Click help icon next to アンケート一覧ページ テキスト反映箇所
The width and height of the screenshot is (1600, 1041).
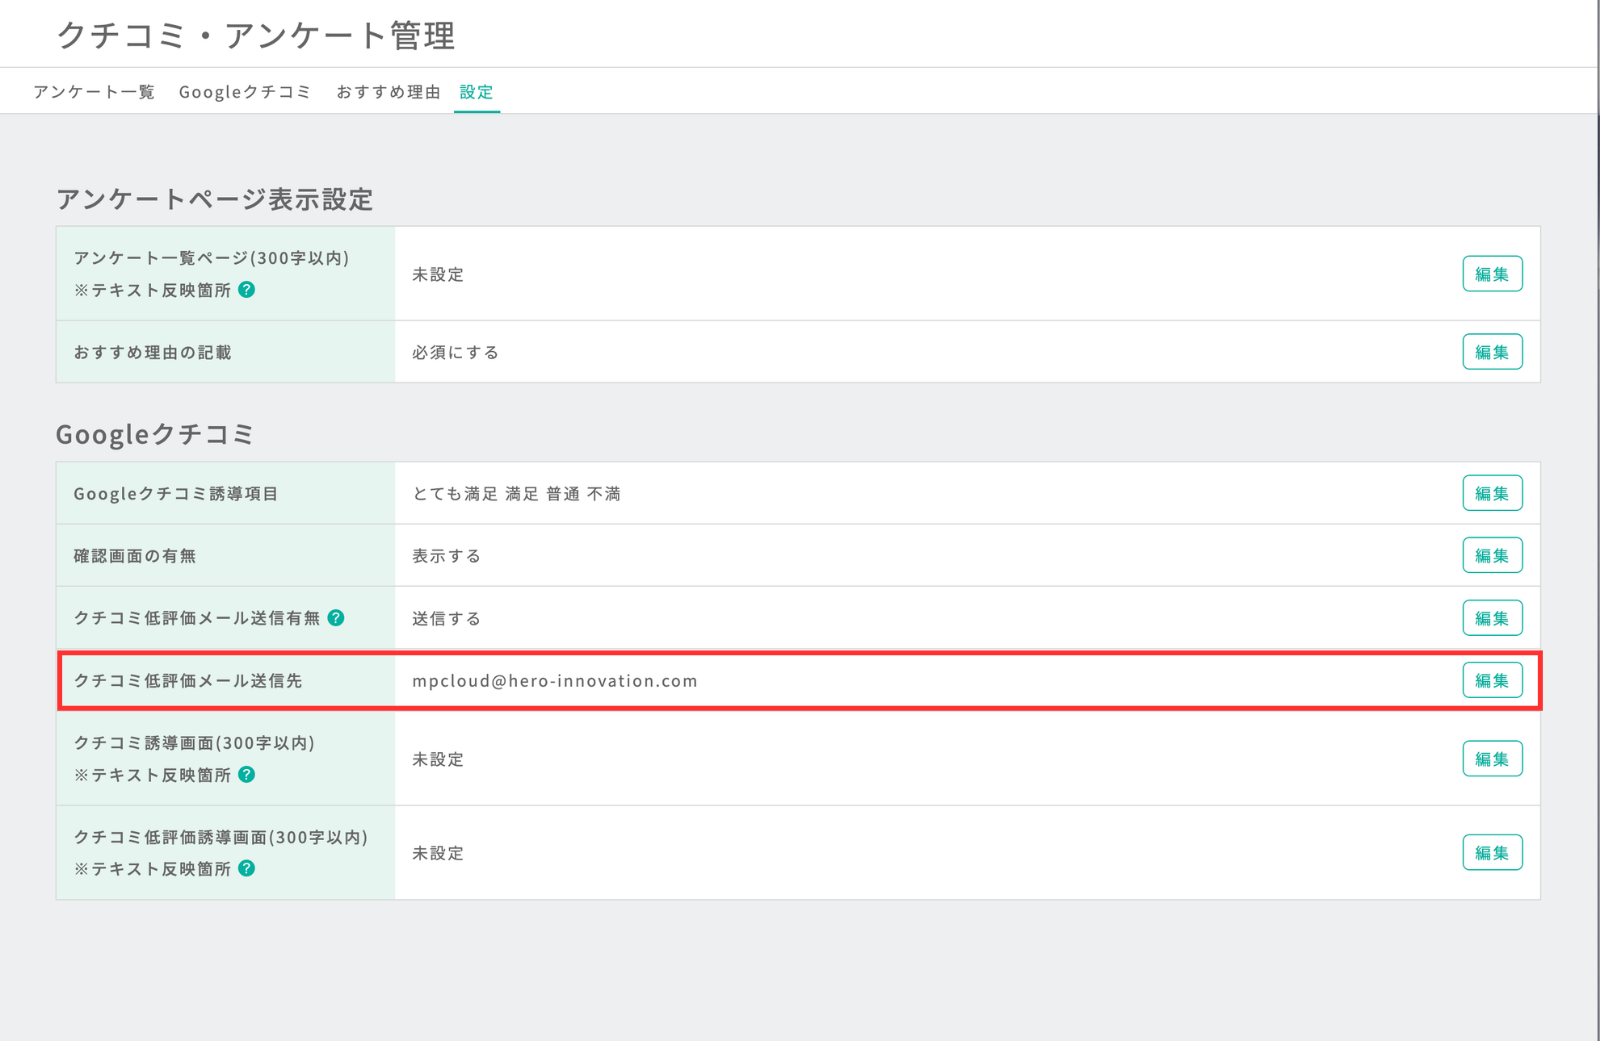coord(247,289)
